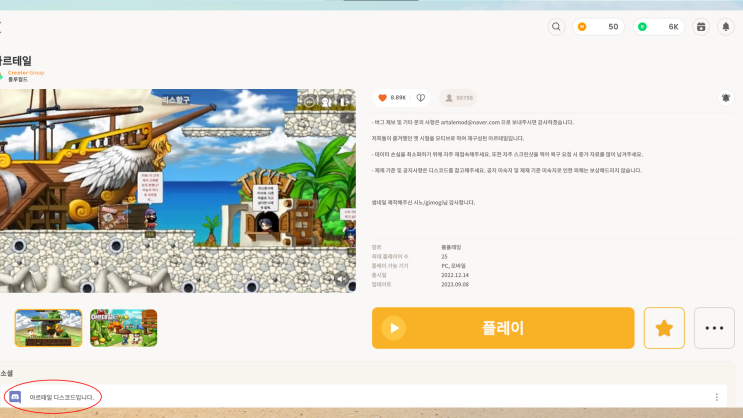Add world to favorites with star button

tap(664, 328)
